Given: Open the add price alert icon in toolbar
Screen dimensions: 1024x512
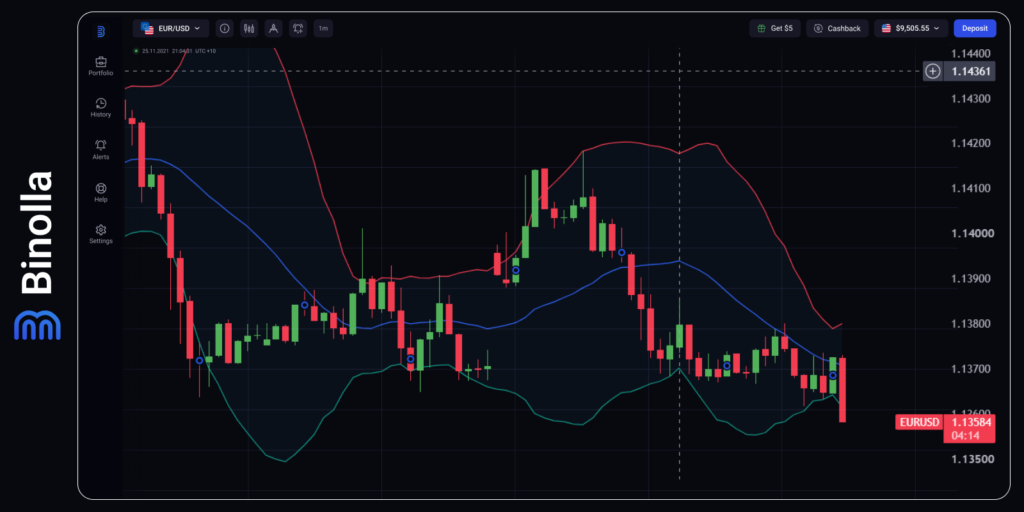Looking at the screenshot, I should click(x=298, y=29).
